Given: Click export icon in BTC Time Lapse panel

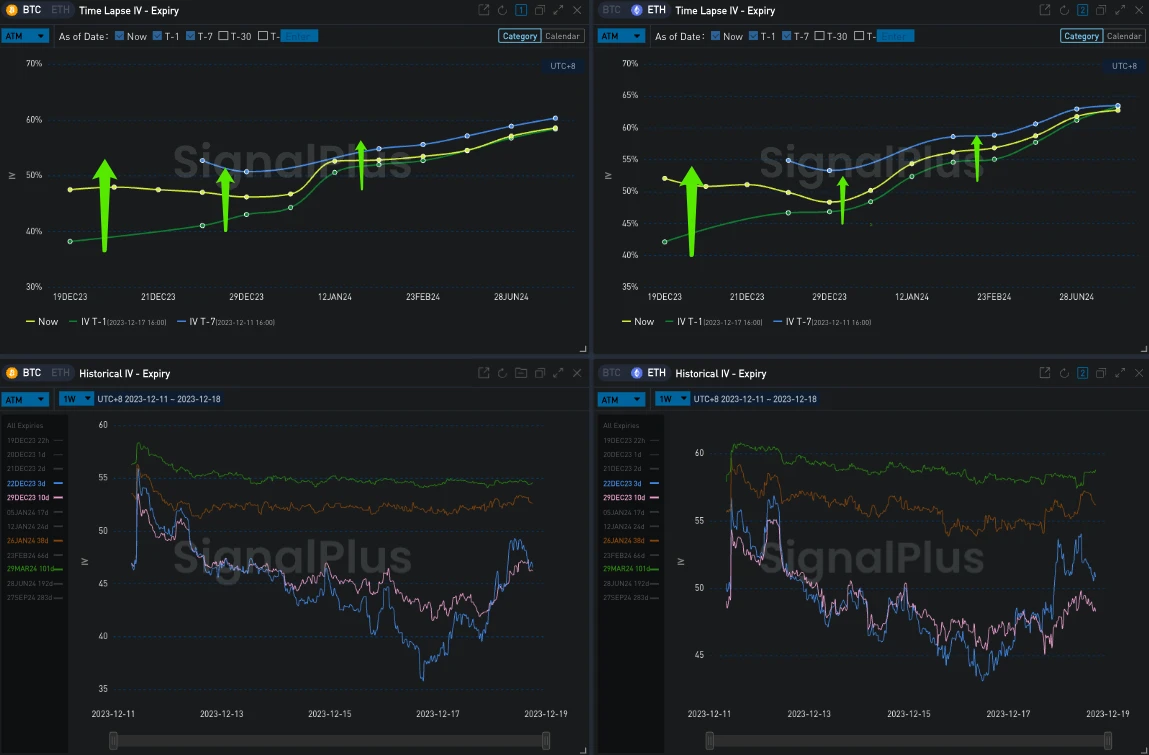Looking at the screenshot, I should (x=484, y=10).
